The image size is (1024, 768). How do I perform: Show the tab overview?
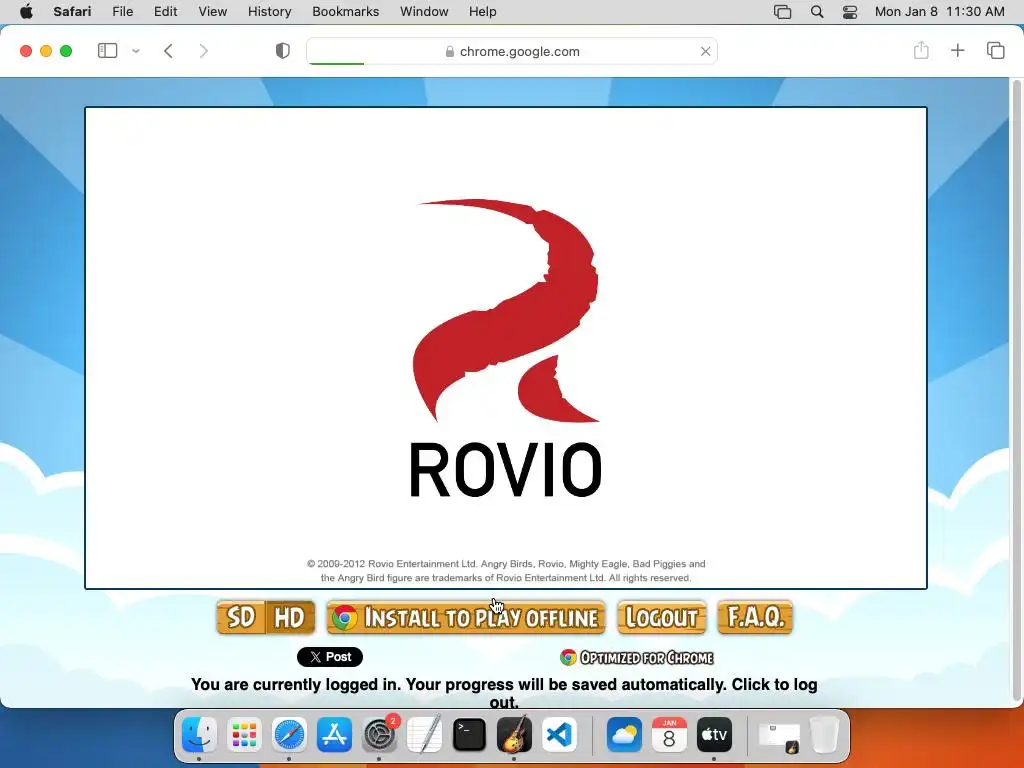coord(995,50)
